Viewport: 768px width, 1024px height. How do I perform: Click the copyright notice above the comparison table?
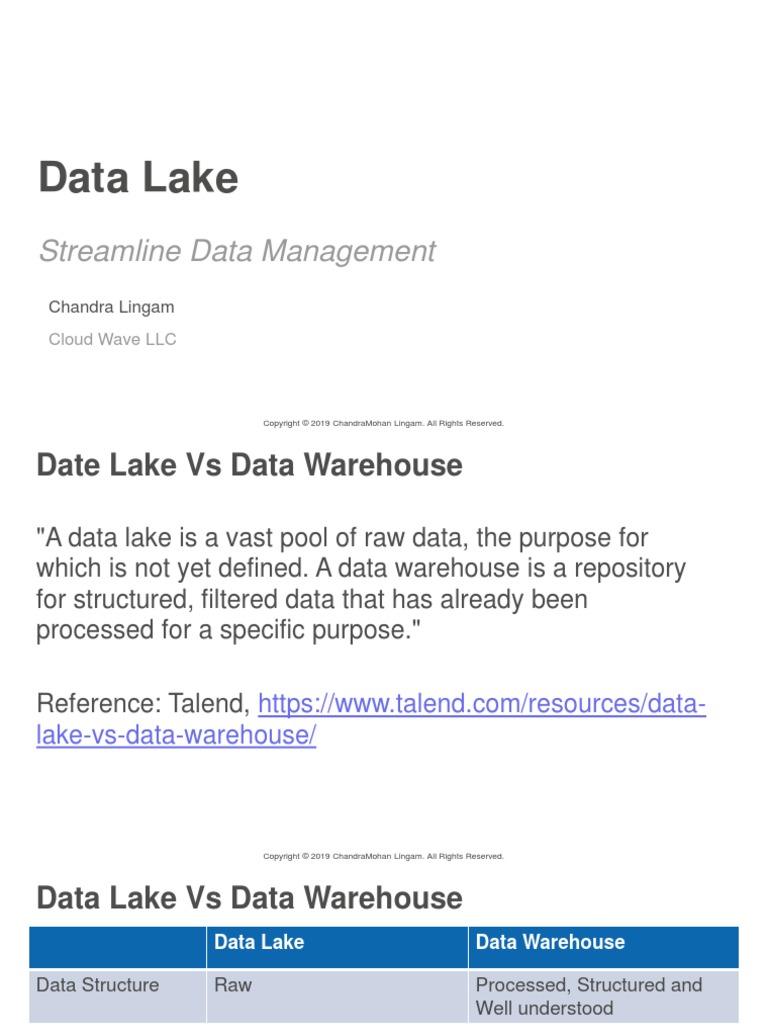(383, 856)
